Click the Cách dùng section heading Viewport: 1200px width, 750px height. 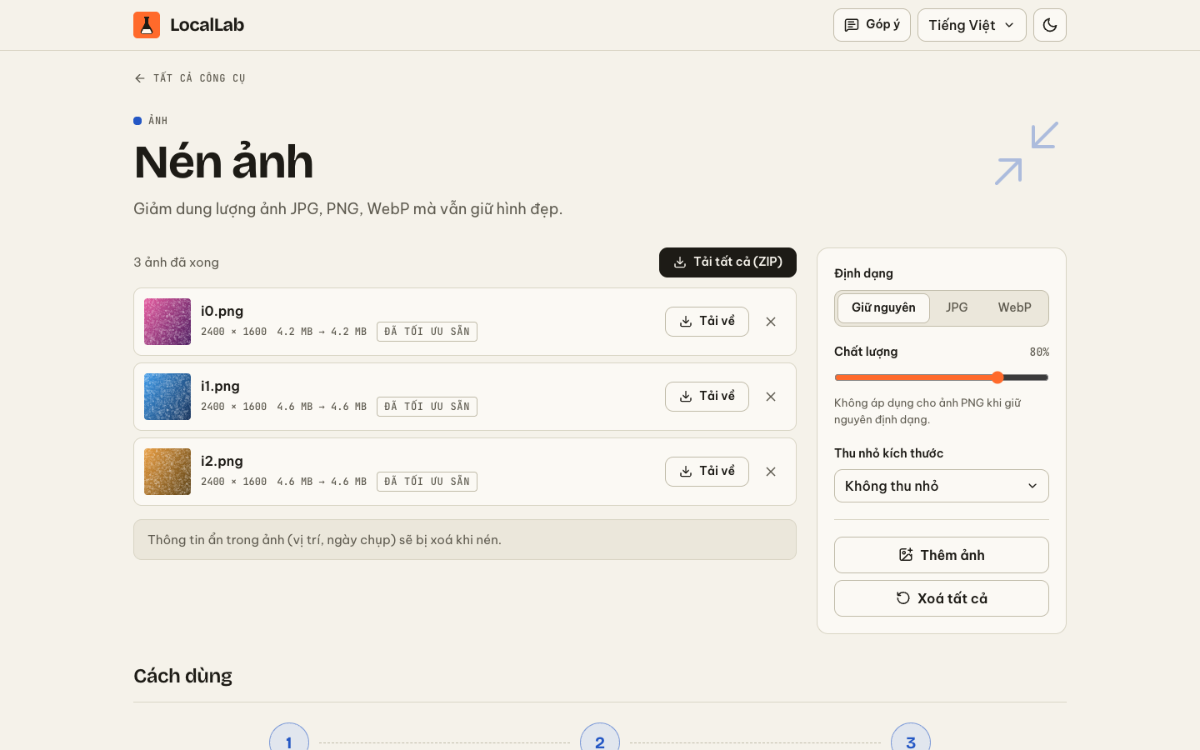[x=183, y=676]
